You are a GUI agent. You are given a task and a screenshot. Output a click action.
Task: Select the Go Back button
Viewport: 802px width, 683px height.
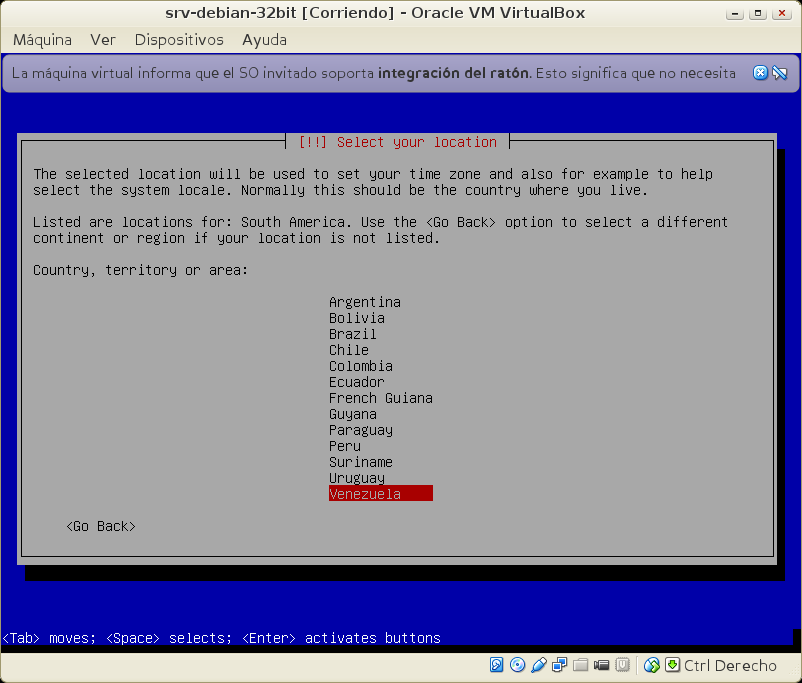101,526
